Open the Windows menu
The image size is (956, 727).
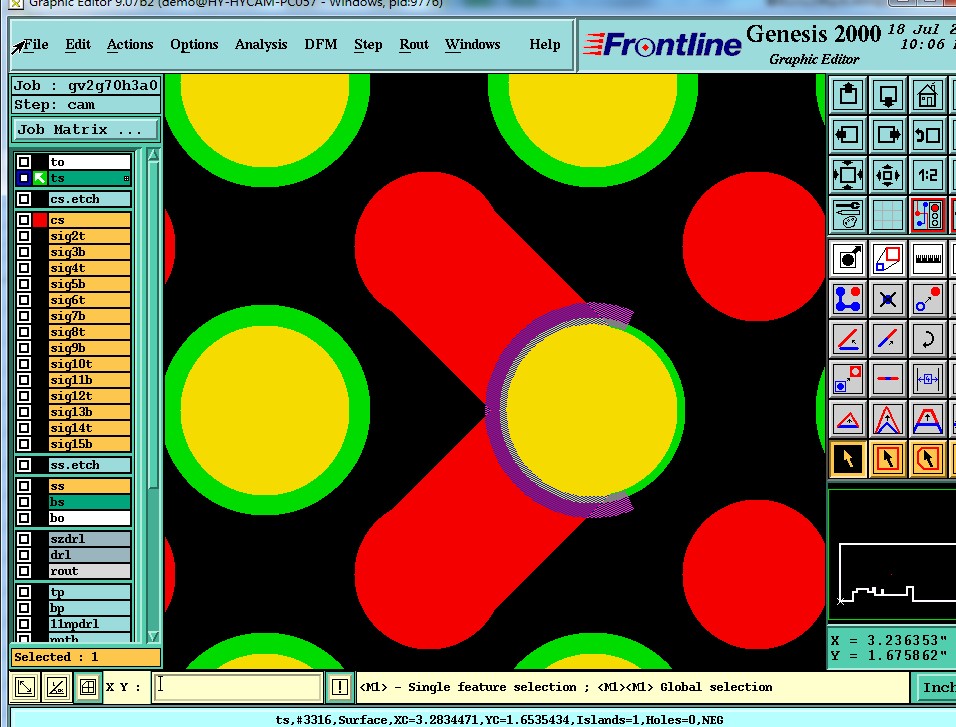(x=473, y=45)
